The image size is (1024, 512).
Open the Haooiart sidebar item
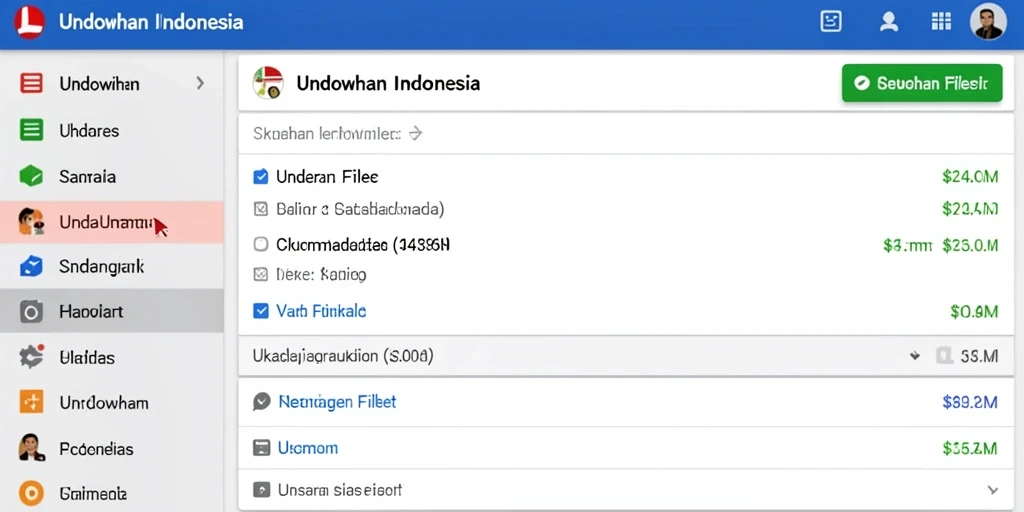click(112, 312)
